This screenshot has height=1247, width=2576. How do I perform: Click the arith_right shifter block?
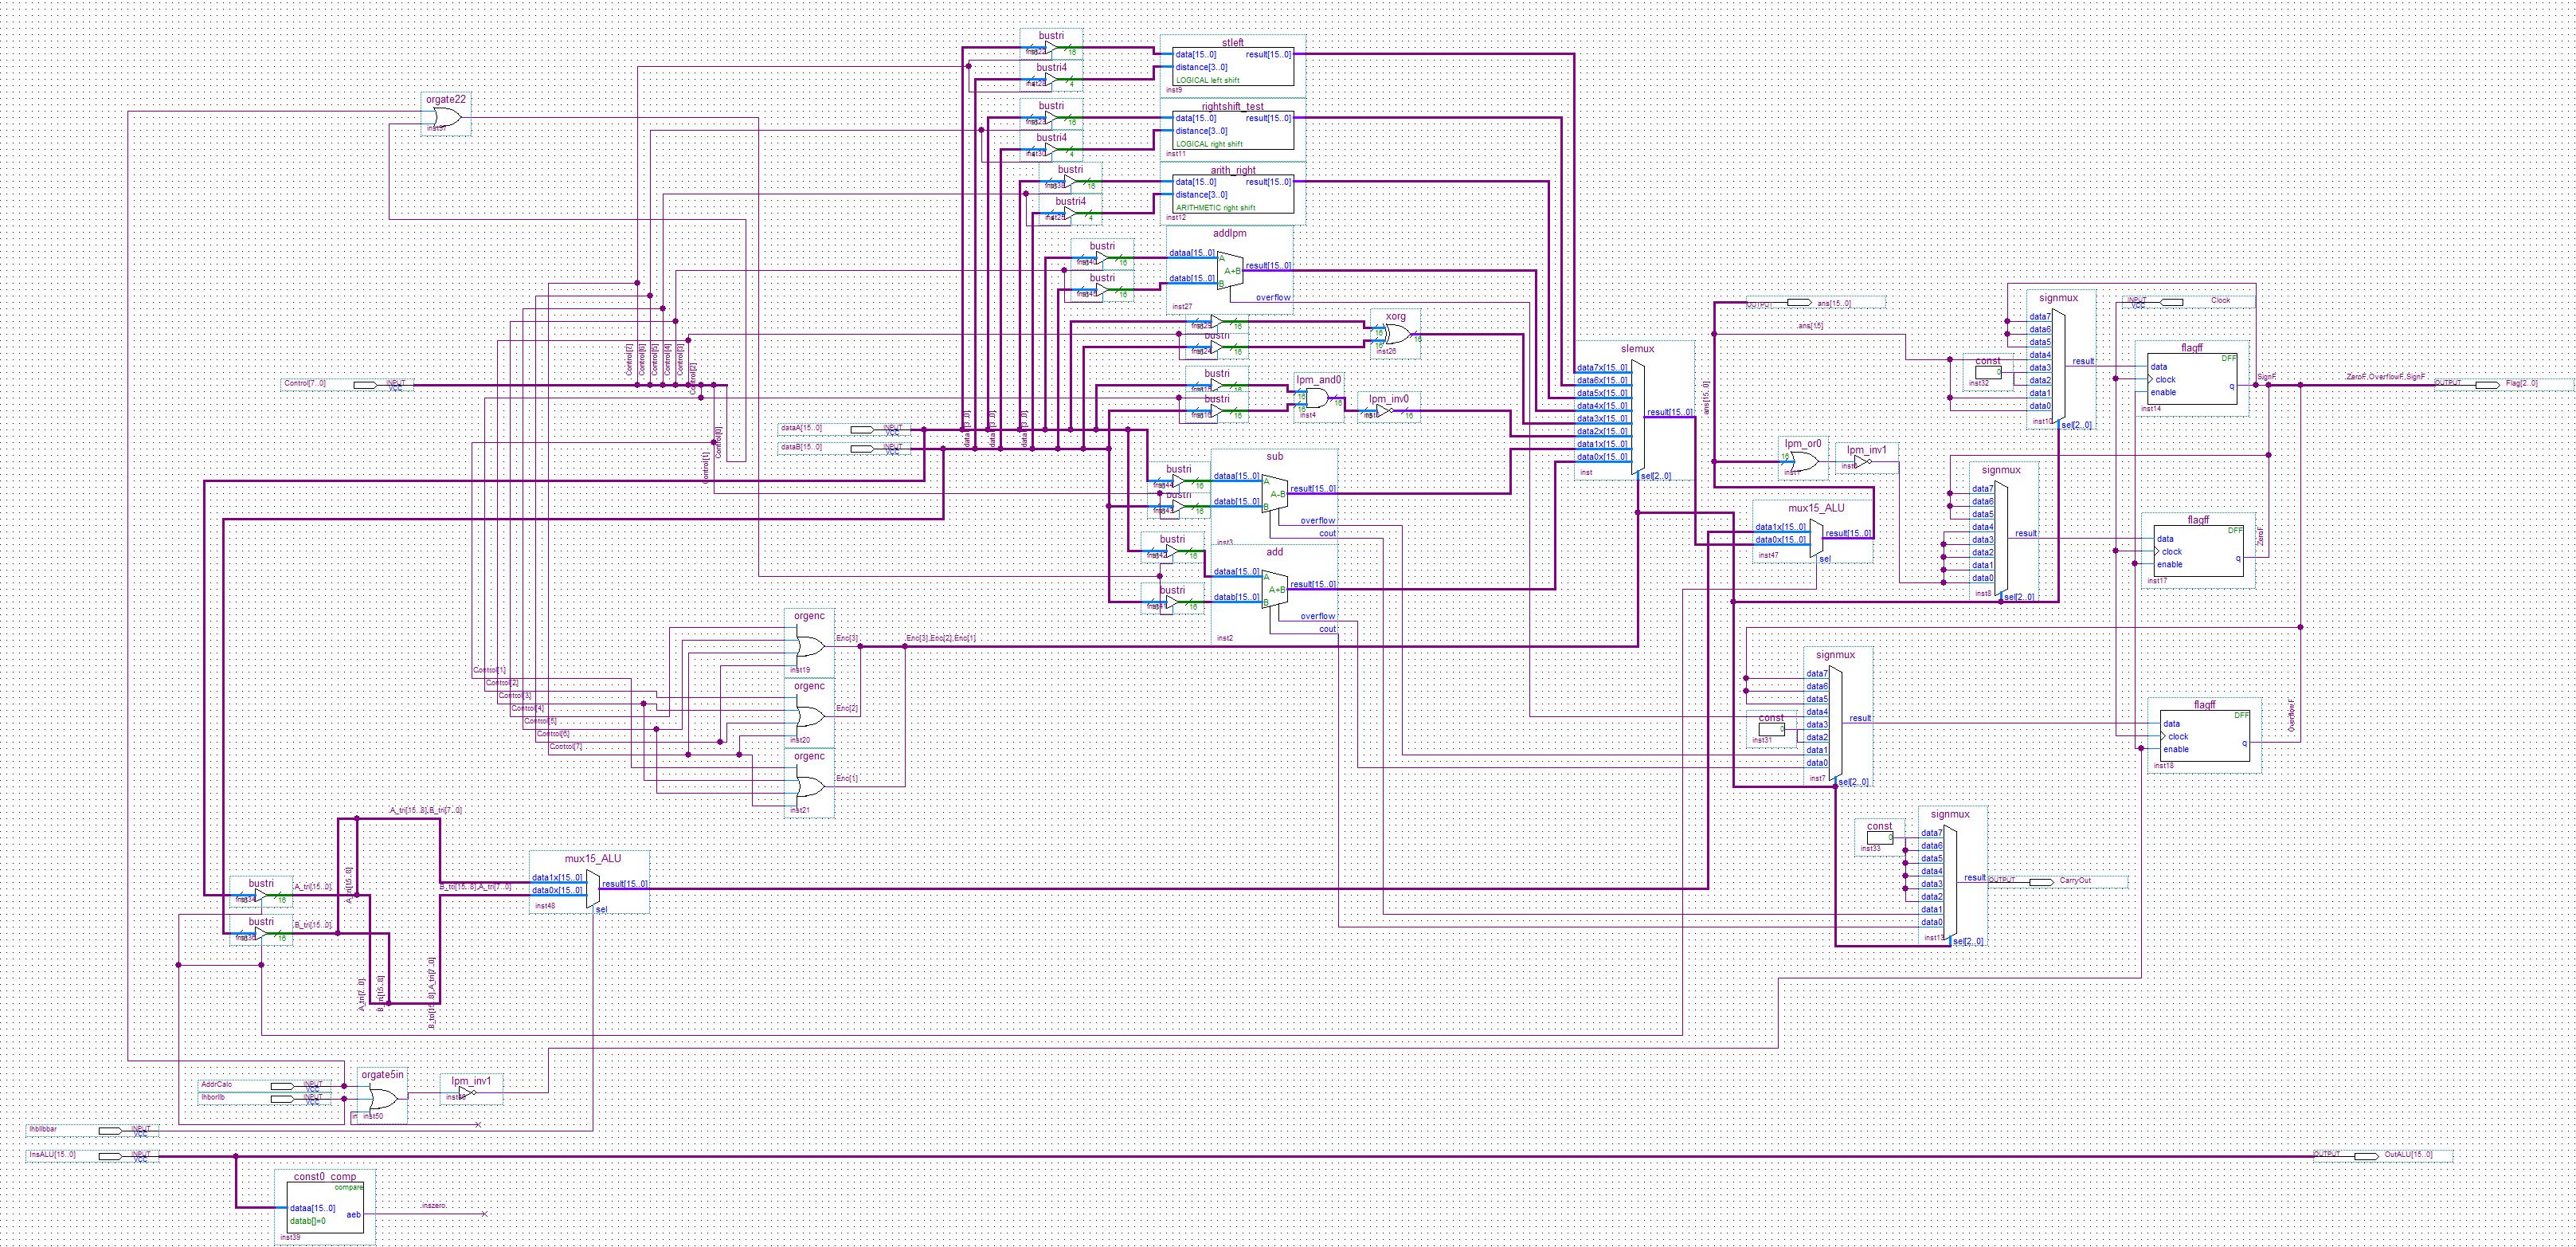pos(1235,194)
